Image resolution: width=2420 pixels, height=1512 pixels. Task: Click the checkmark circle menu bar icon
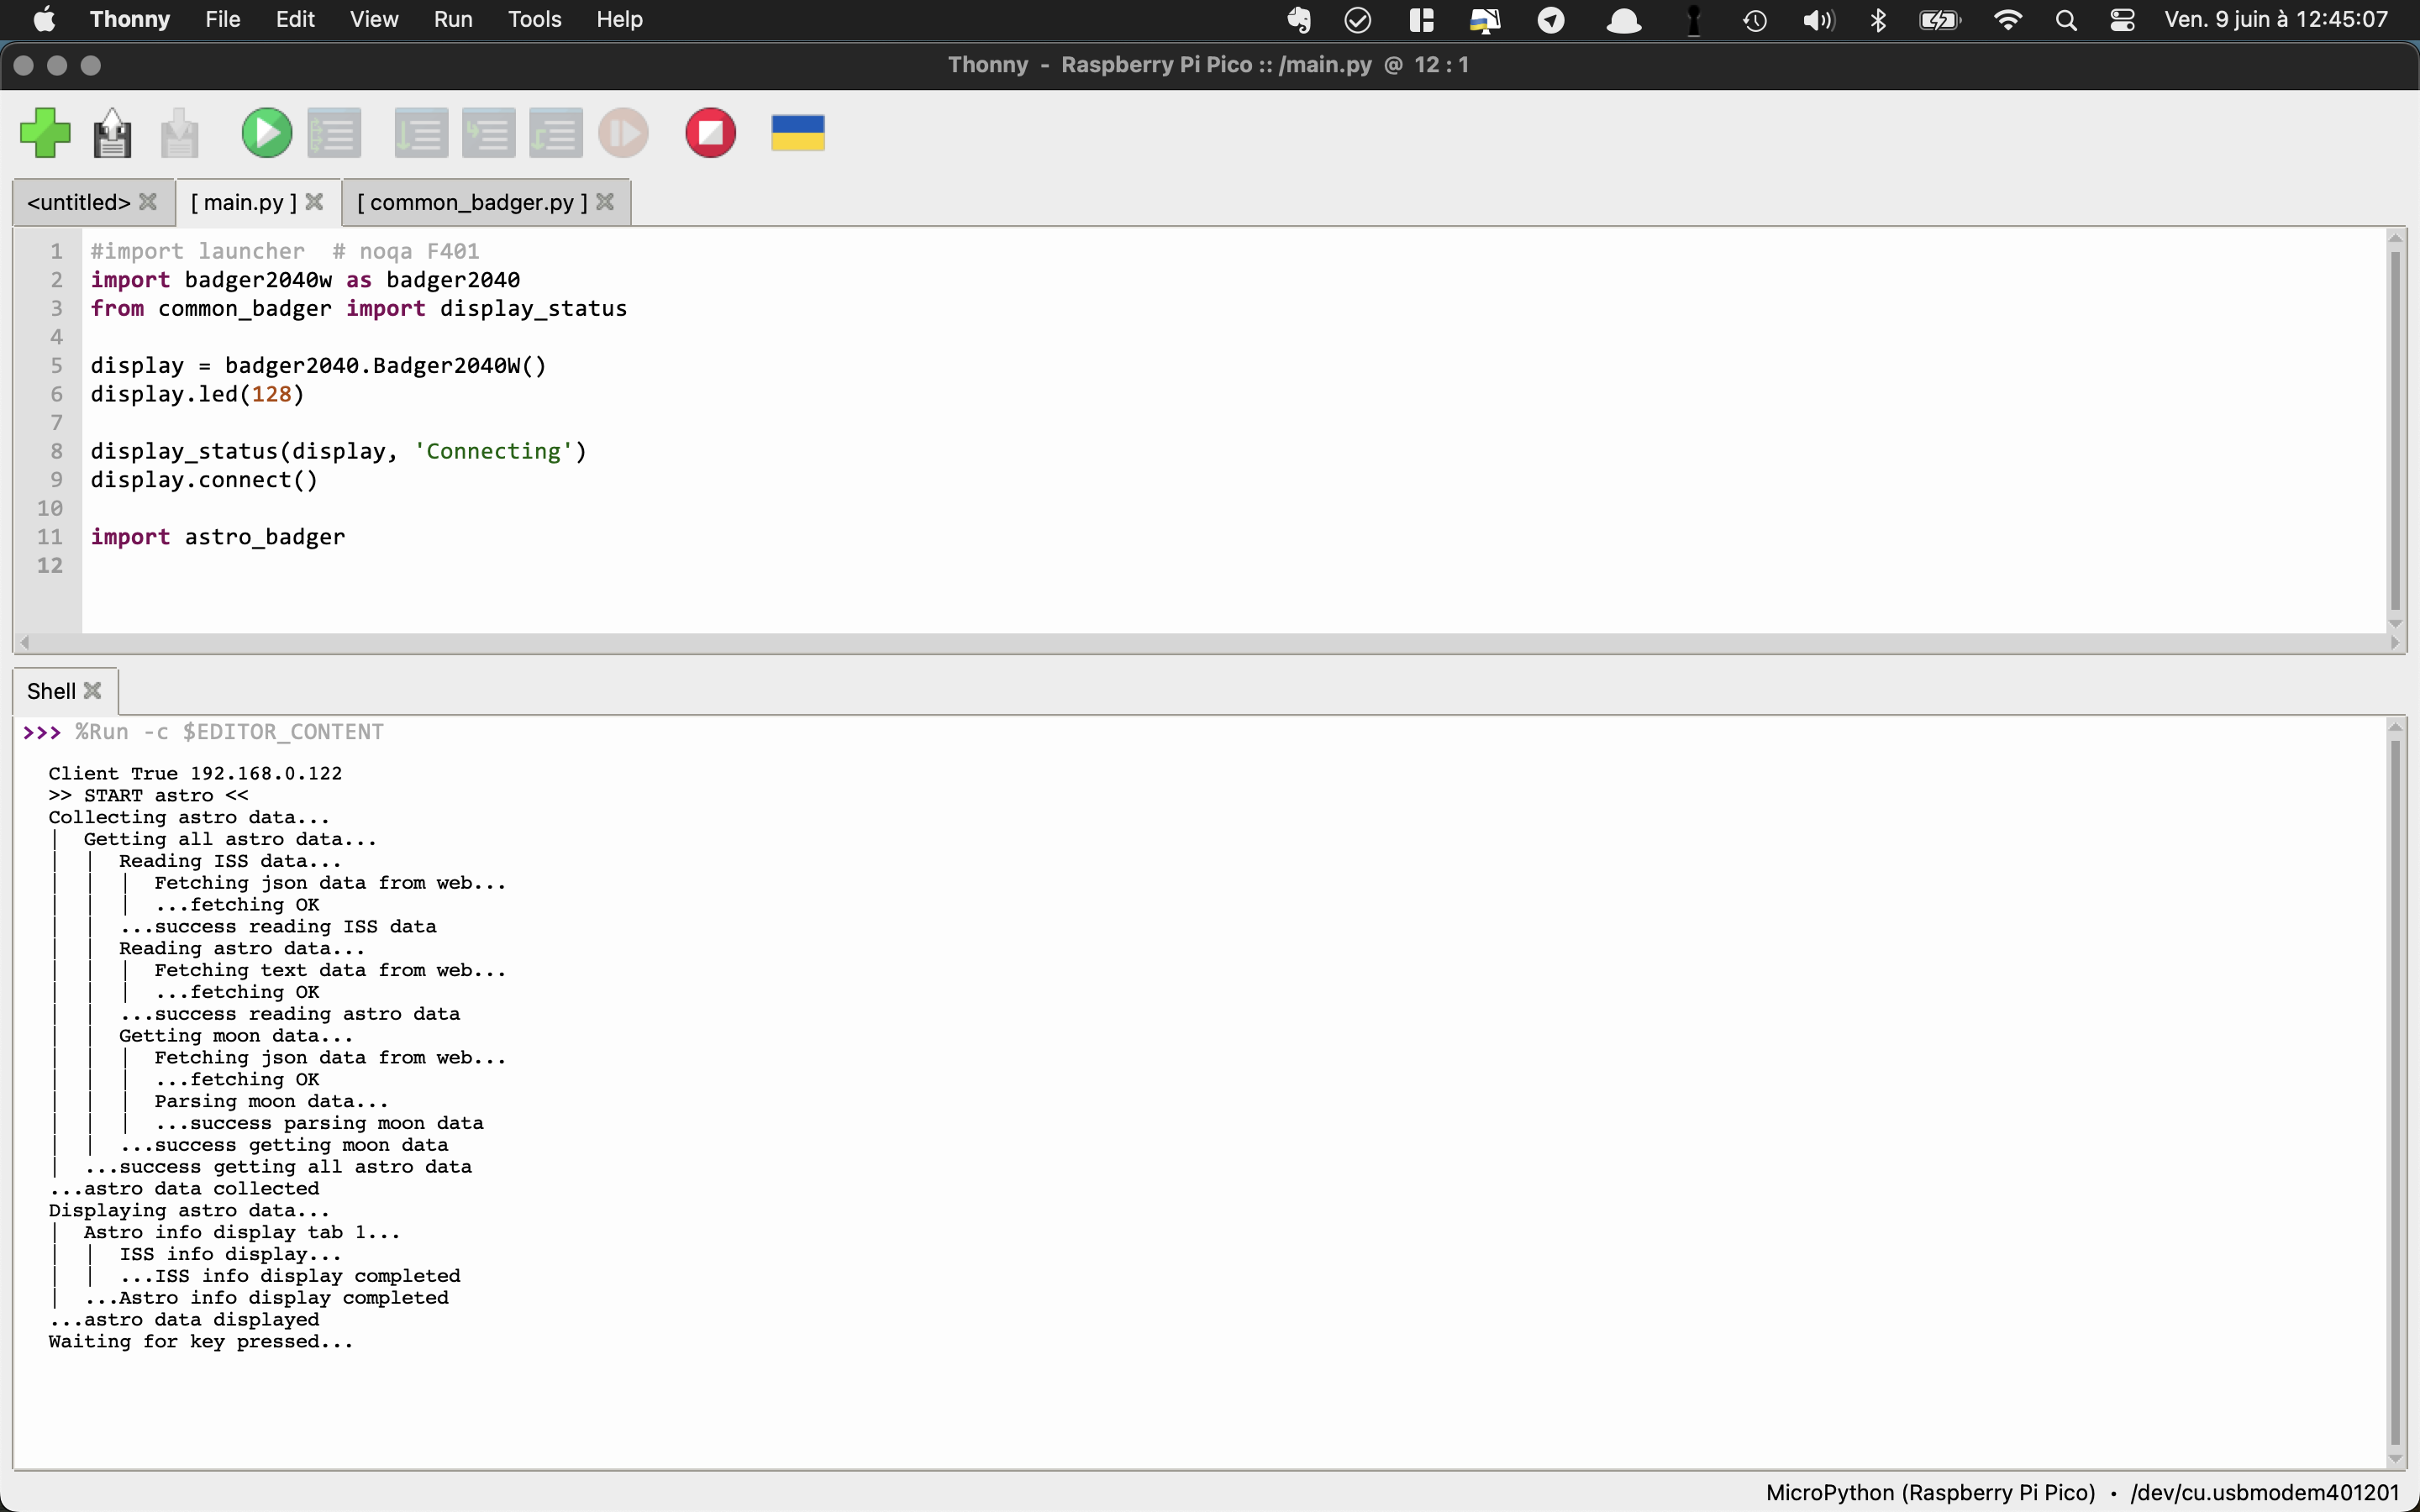click(x=1357, y=19)
